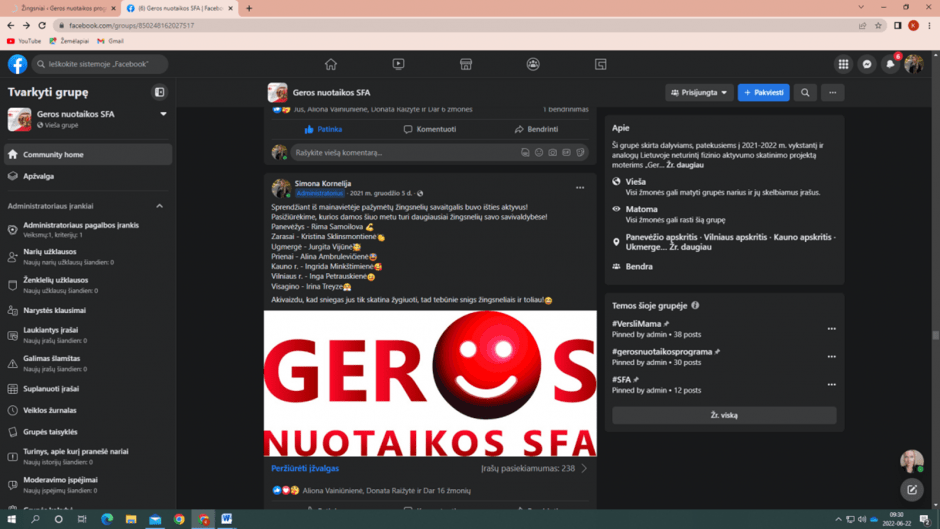Collapse the sidebar with the panel icon
Viewport: 940px width, 529px height.
pyautogui.click(x=159, y=92)
